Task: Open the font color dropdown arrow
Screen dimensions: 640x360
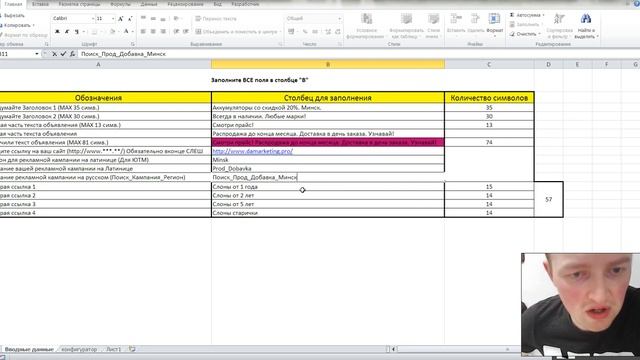Action: tap(132, 31)
